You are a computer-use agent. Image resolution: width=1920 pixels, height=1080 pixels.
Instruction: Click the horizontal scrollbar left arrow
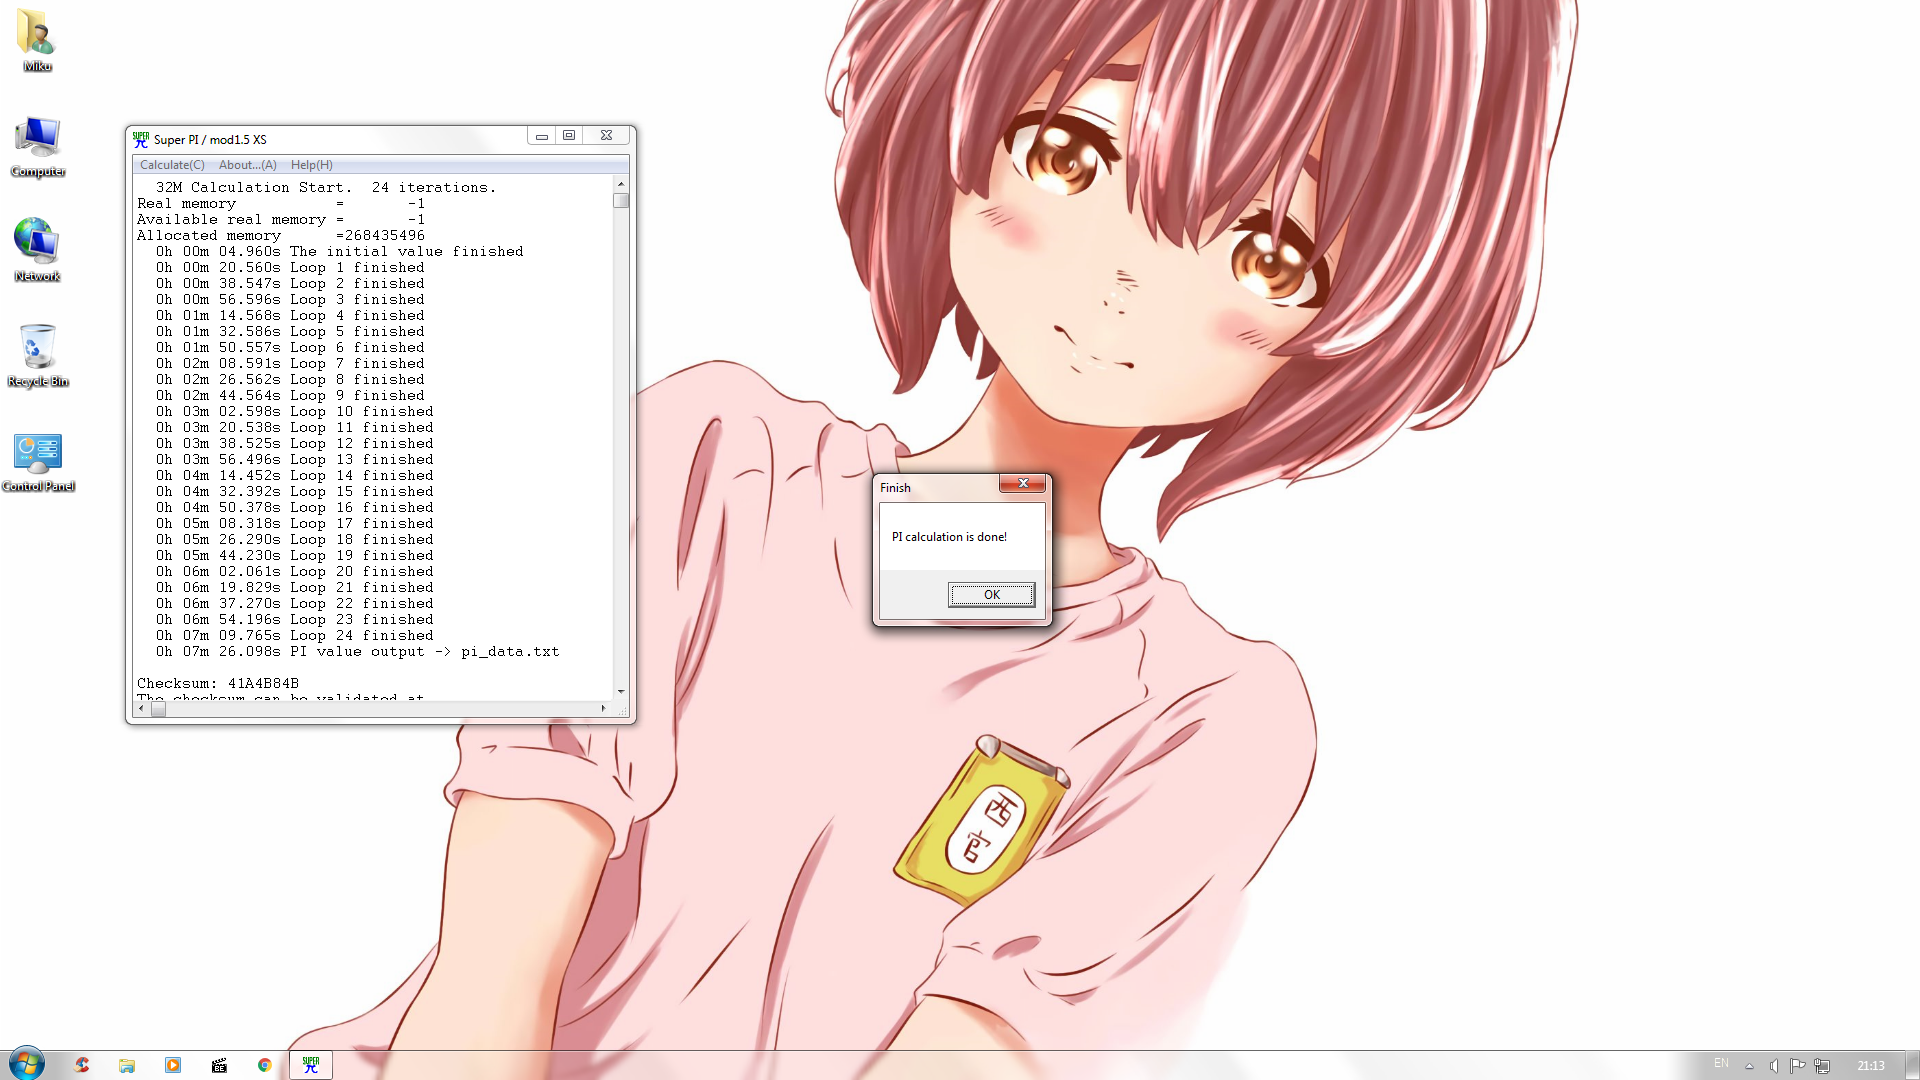pyautogui.click(x=141, y=709)
